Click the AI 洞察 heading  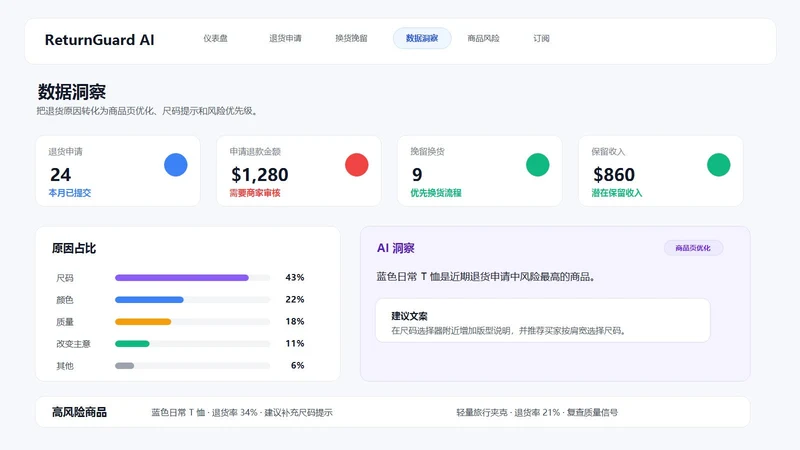tap(395, 248)
